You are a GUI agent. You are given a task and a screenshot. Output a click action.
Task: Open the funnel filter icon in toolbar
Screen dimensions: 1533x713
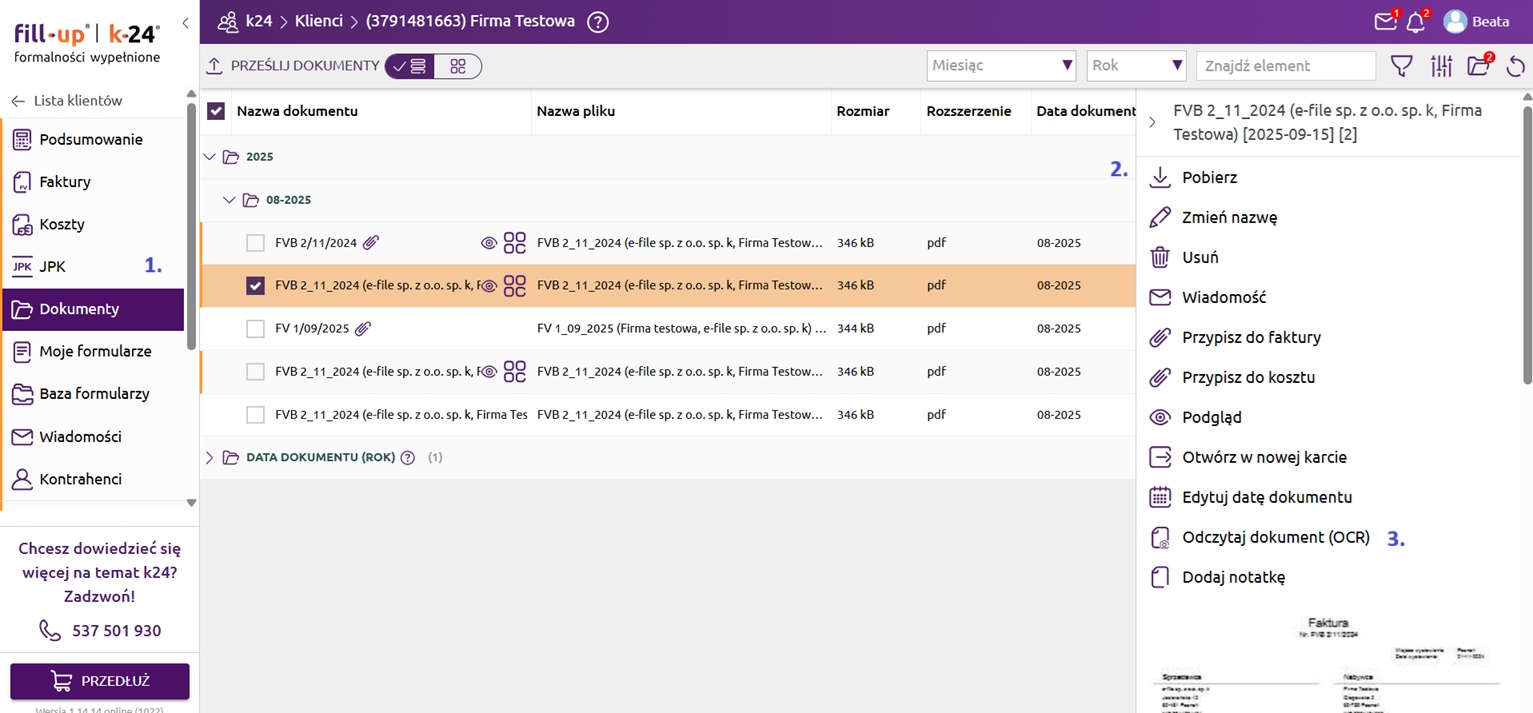pos(1403,66)
